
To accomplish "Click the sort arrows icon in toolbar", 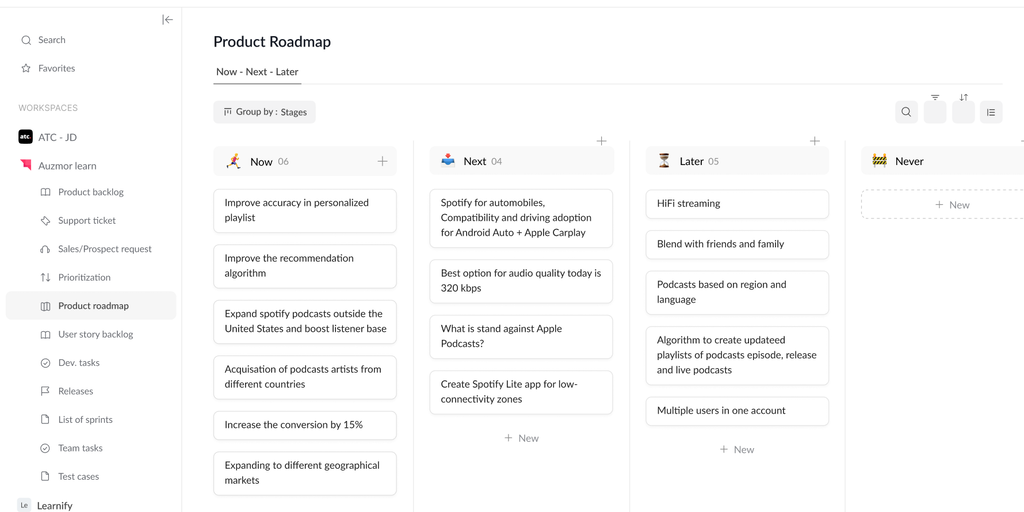I will click(963, 98).
